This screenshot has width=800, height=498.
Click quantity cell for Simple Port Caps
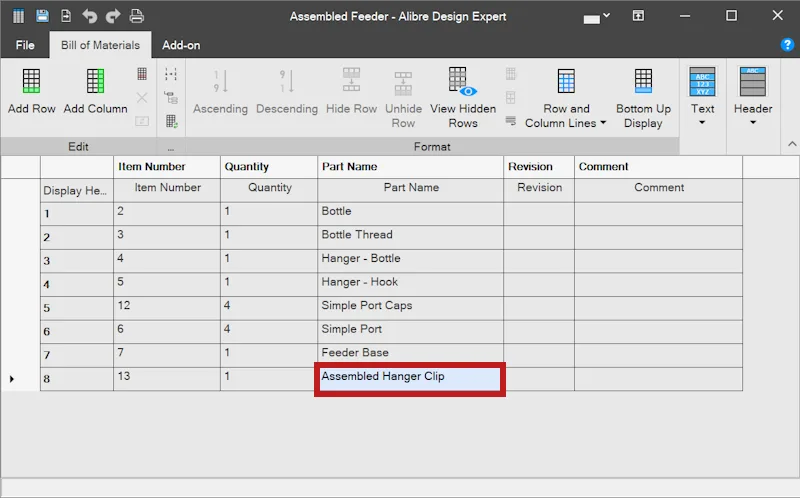(x=269, y=308)
